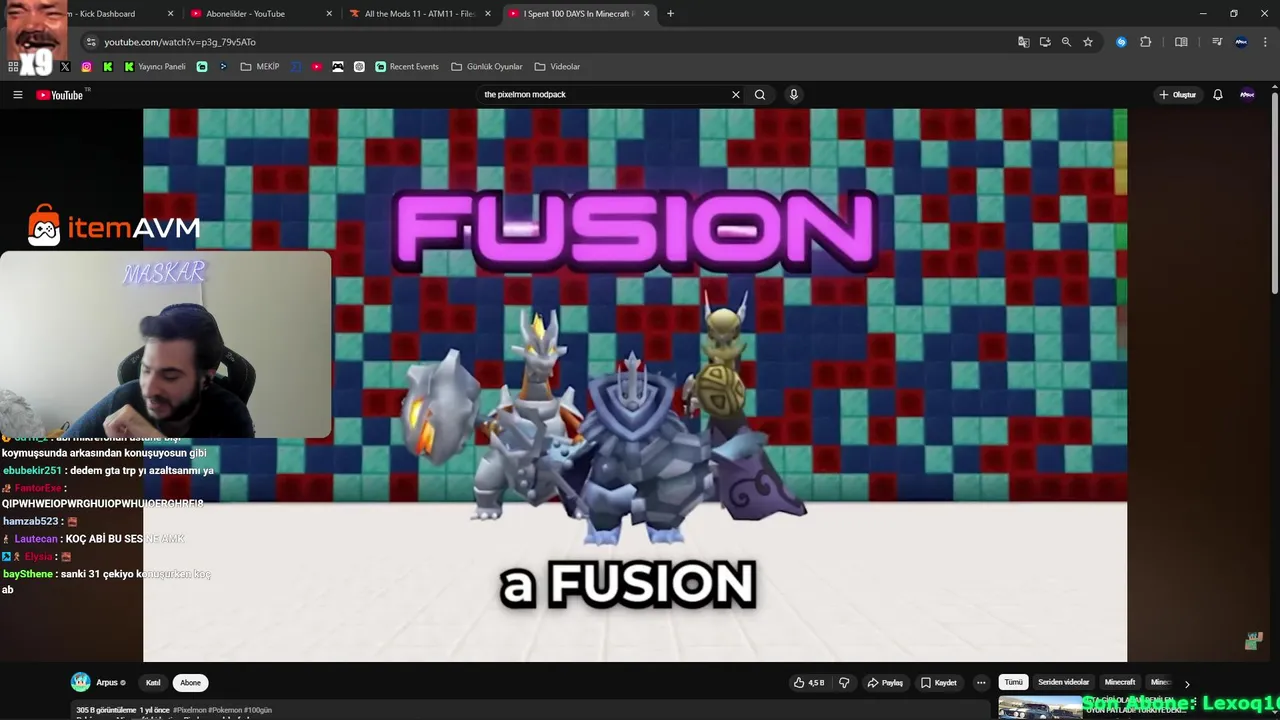
Task: Open the more actions ellipsis under video
Action: 981,683
